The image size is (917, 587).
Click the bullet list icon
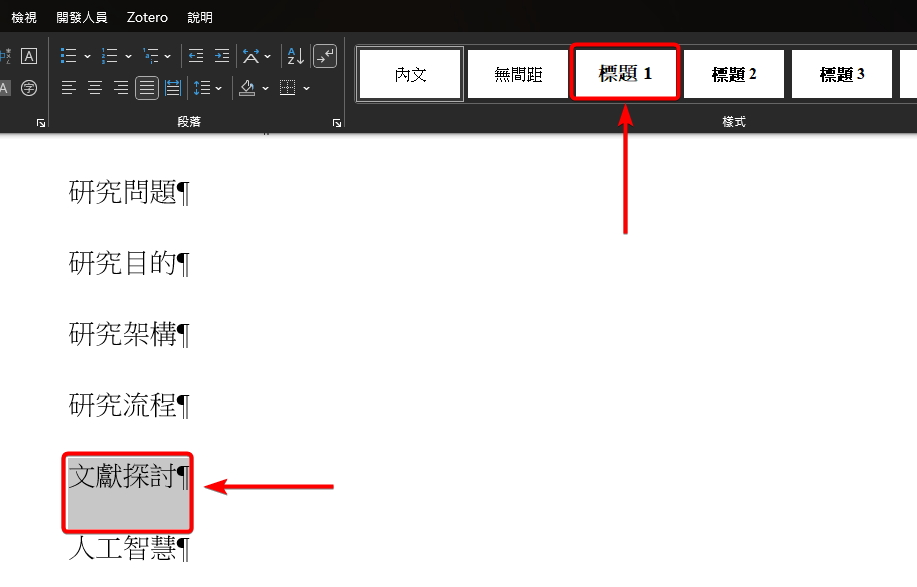(x=69, y=56)
